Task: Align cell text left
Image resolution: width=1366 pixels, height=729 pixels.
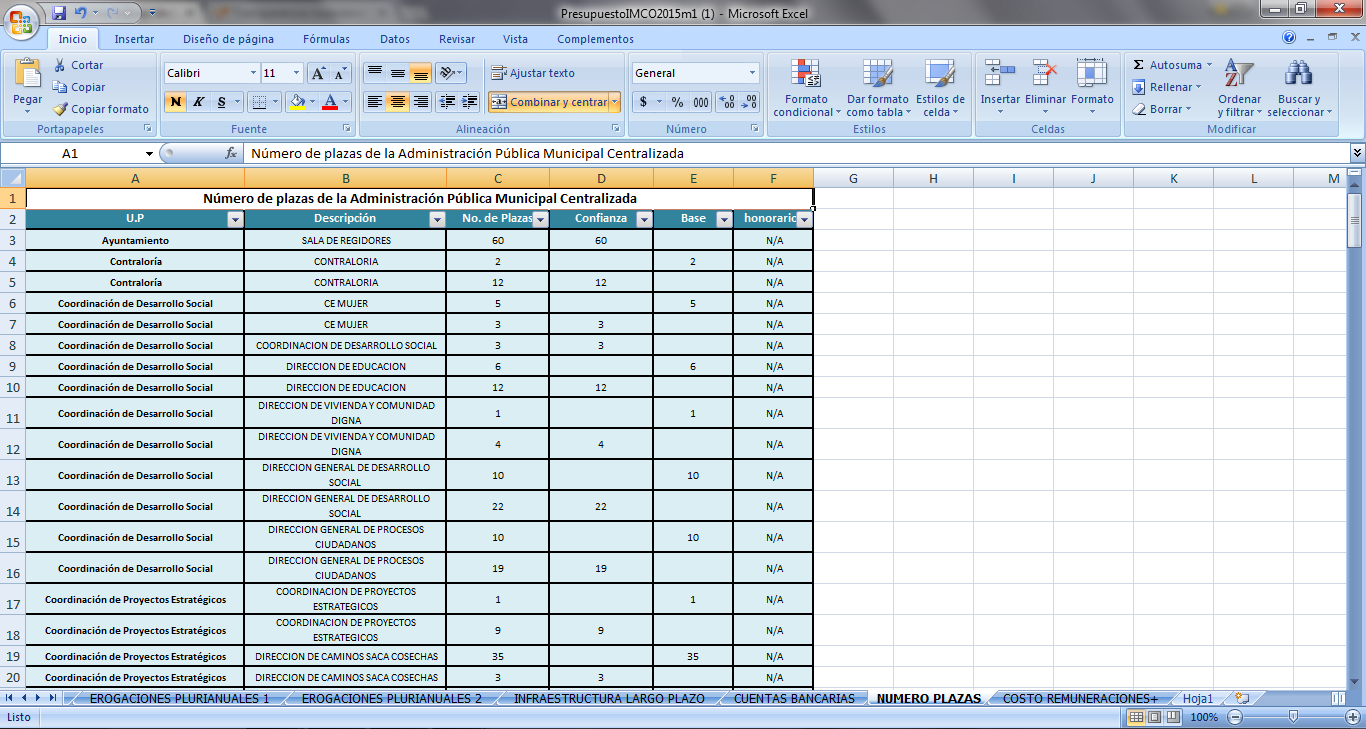Action: 374,102
